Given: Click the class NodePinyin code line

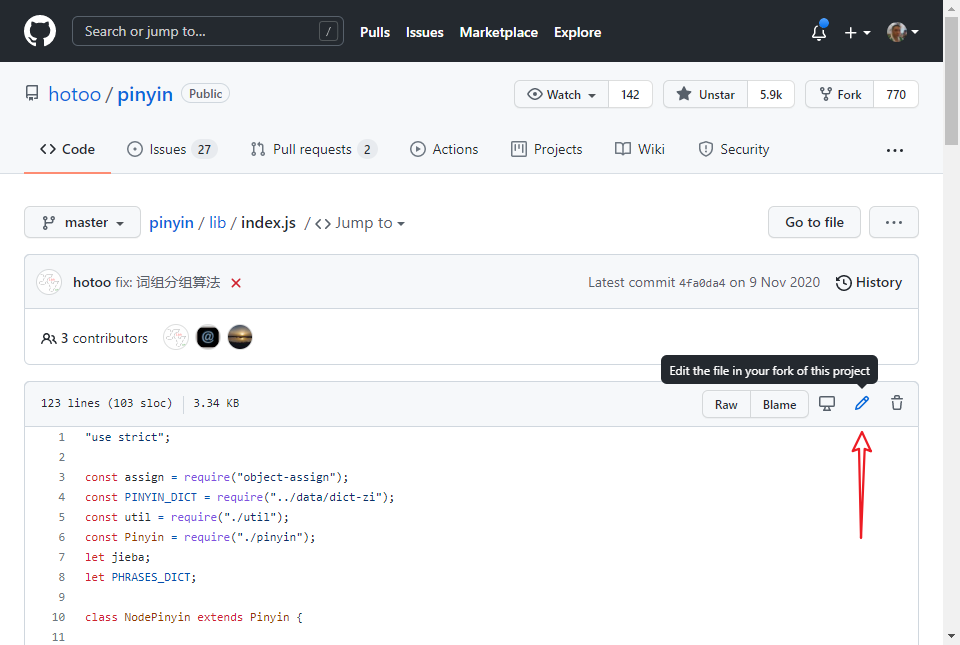Looking at the screenshot, I should click(x=193, y=617).
